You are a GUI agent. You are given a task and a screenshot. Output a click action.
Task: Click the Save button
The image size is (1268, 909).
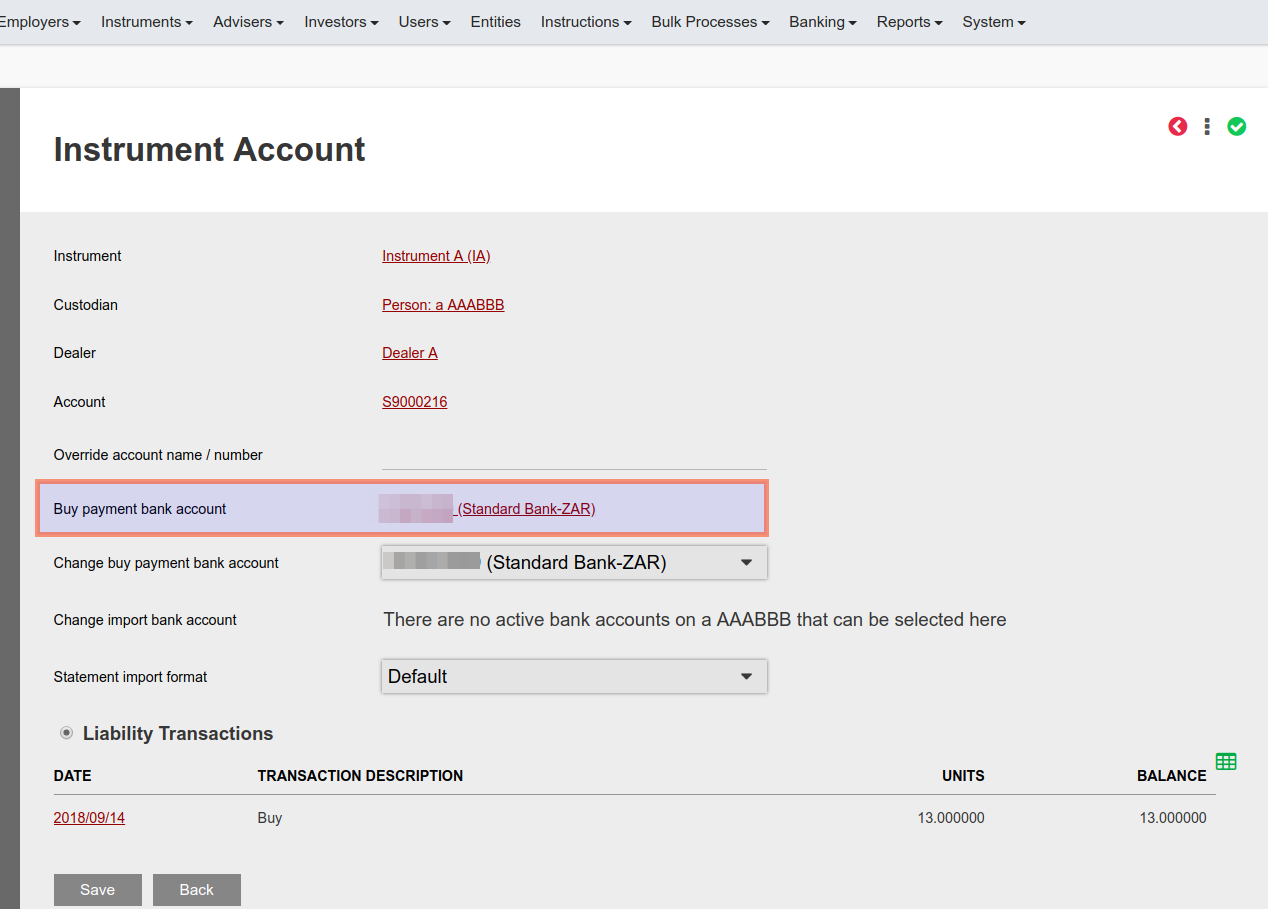click(98, 890)
